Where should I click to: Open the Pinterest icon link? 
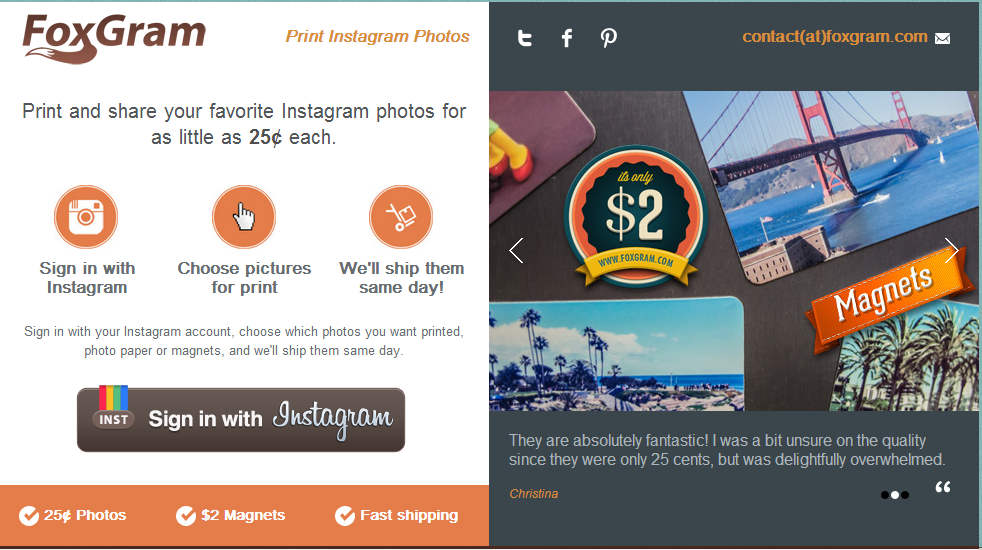(609, 38)
